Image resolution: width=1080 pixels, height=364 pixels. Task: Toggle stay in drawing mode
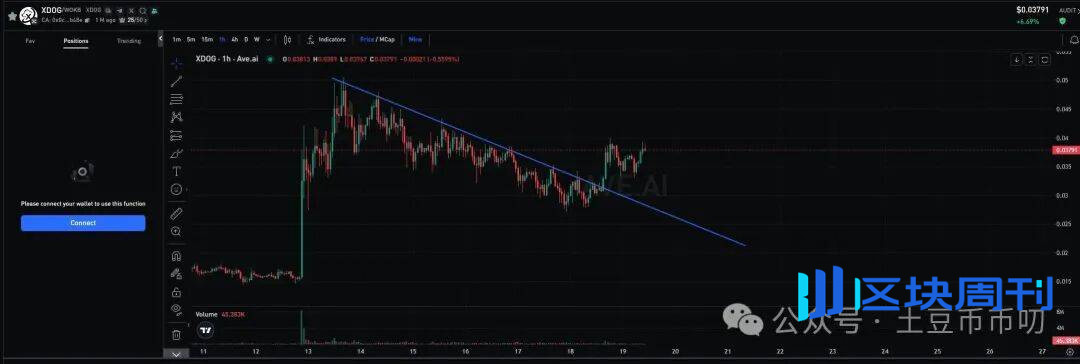tap(176, 274)
